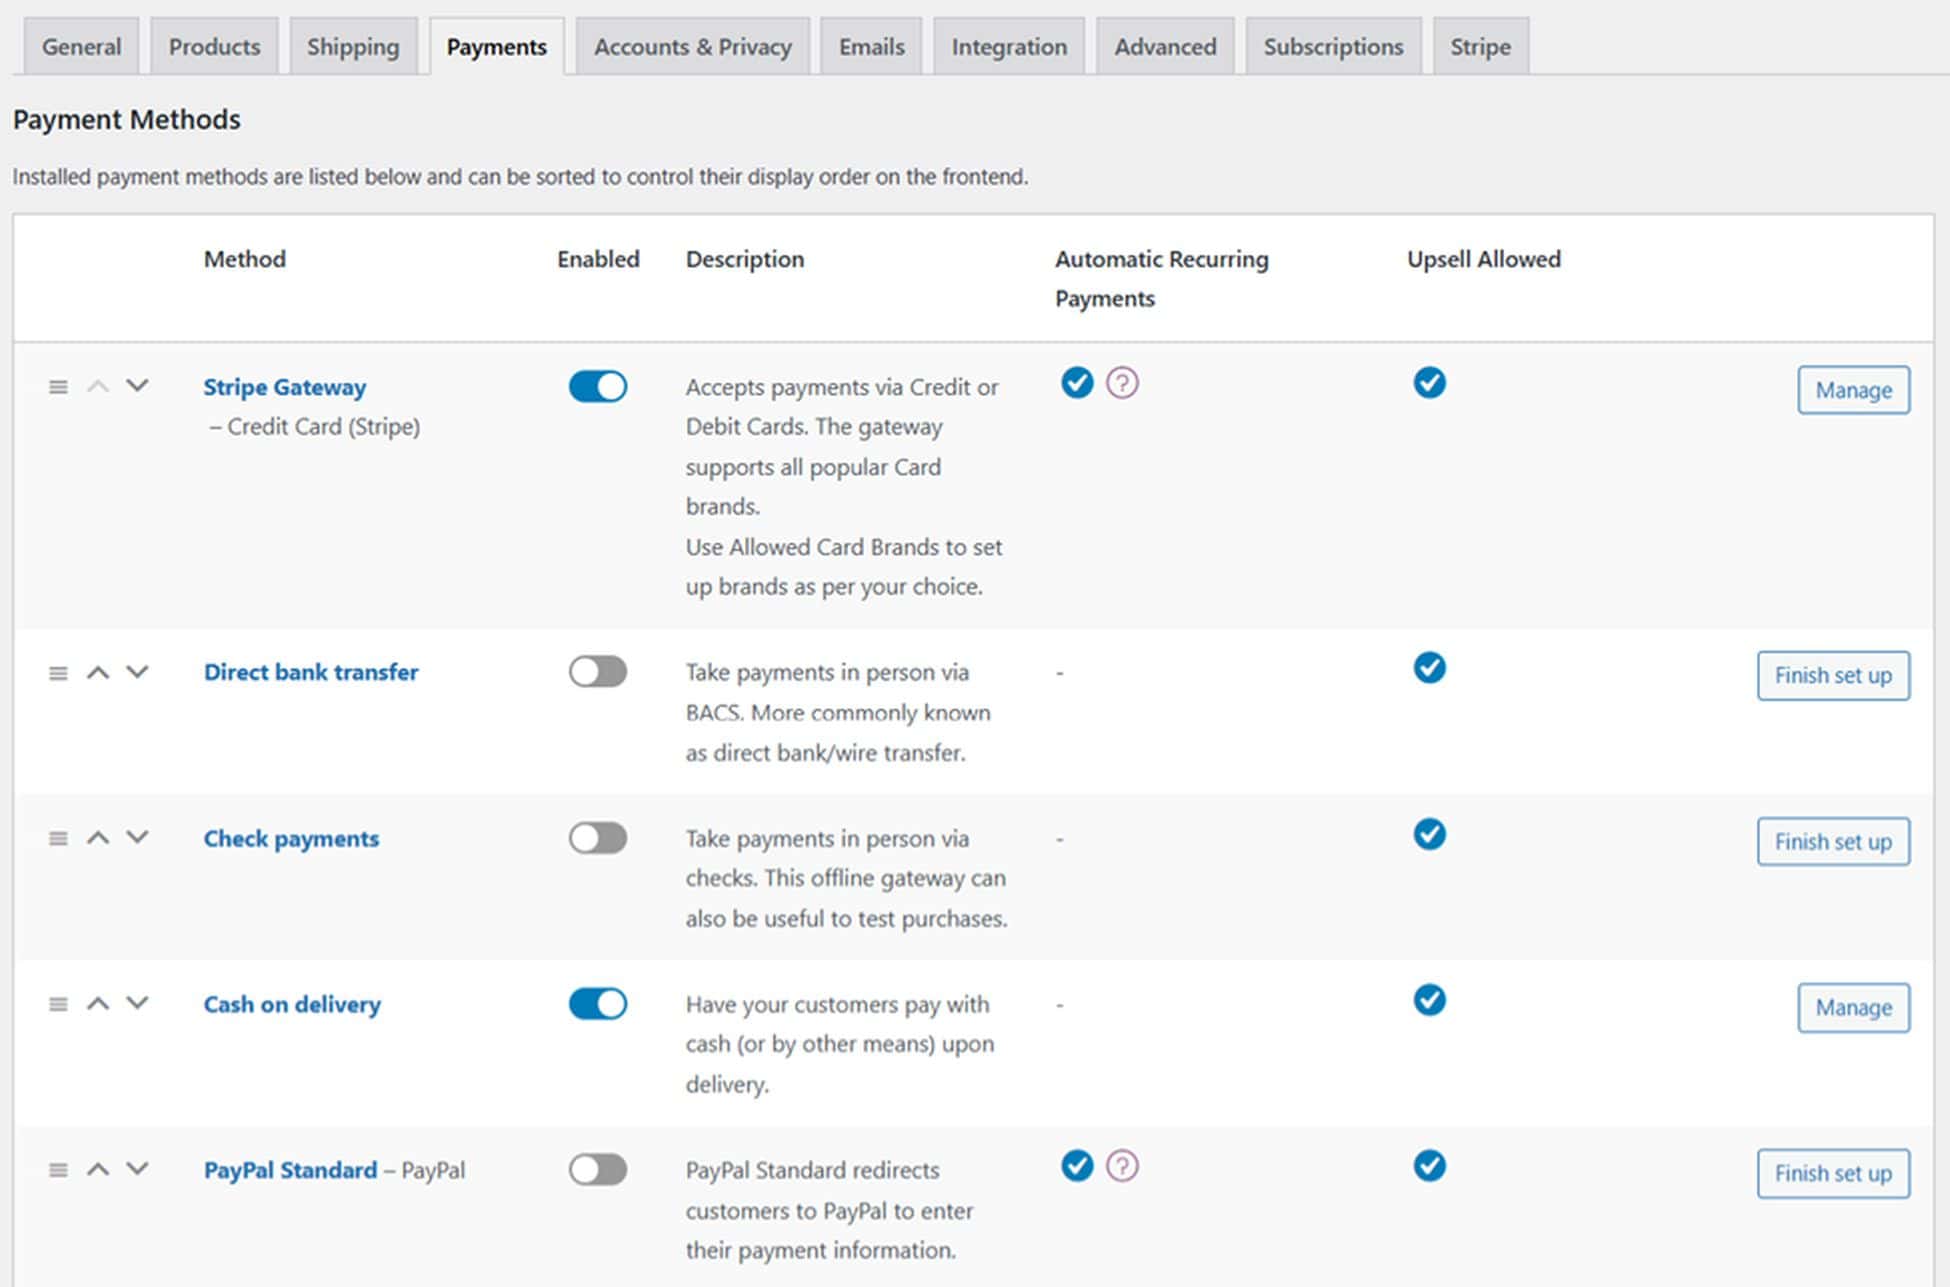Enable the Direct bank transfer payment method

point(597,672)
